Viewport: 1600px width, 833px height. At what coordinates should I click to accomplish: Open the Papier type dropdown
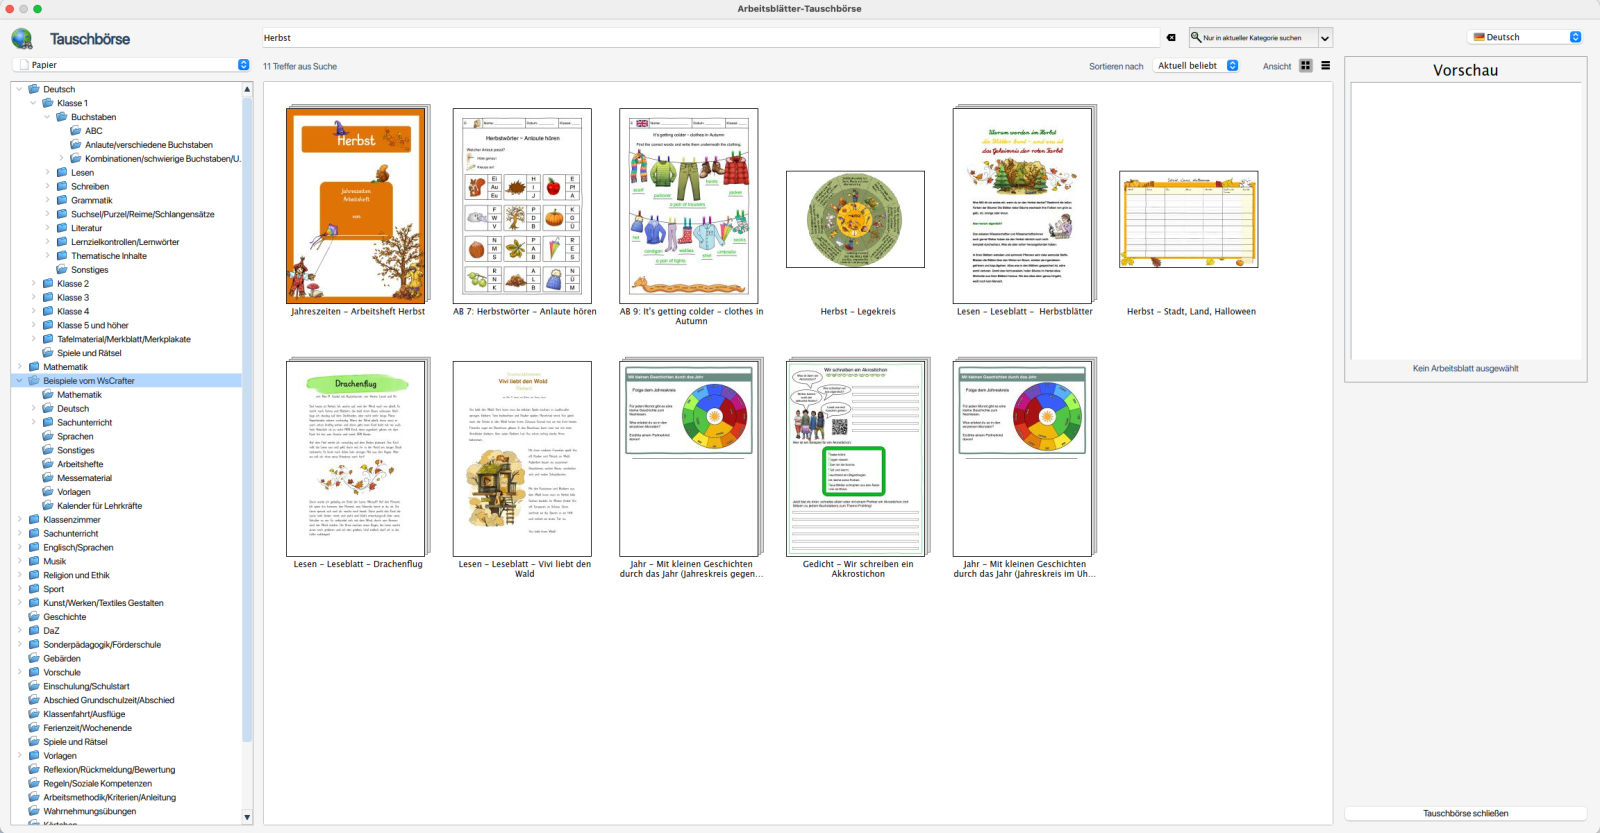coord(131,65)
